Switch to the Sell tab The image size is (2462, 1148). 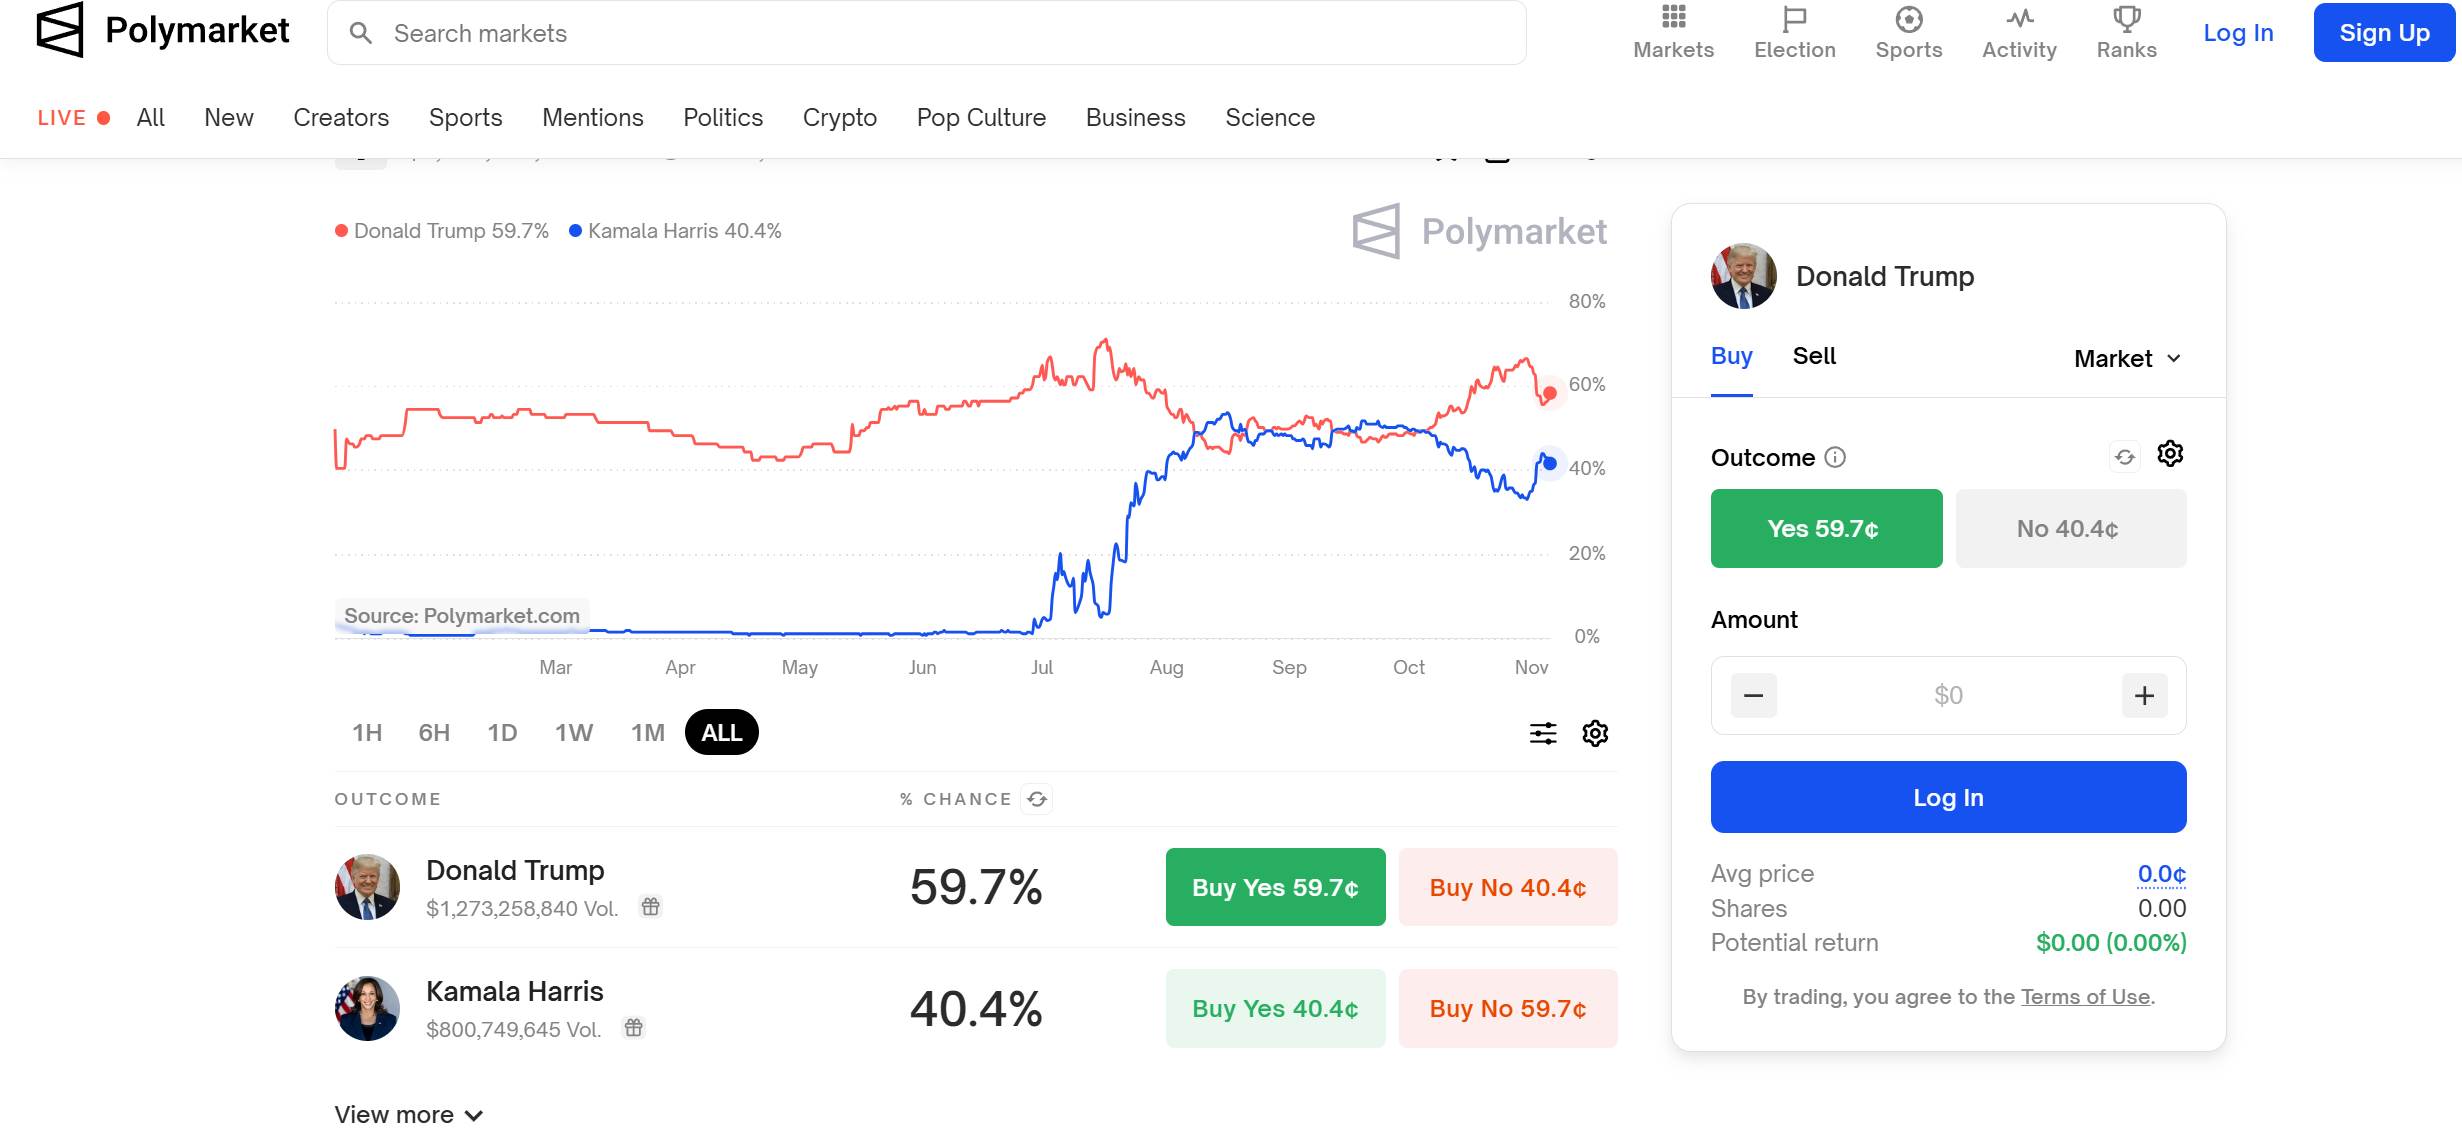click(x=1814, y=356)
